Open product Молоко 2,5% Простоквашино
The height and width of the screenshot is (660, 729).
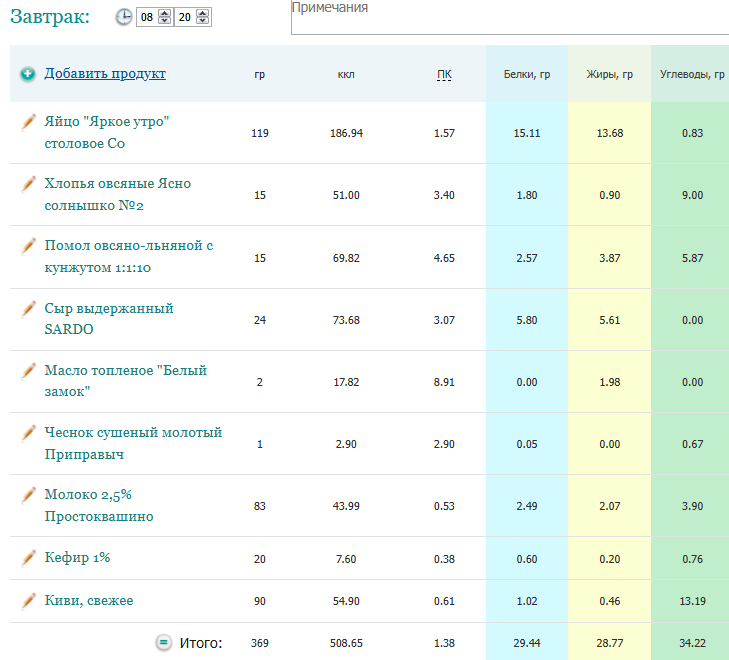(x=99, y=506)
